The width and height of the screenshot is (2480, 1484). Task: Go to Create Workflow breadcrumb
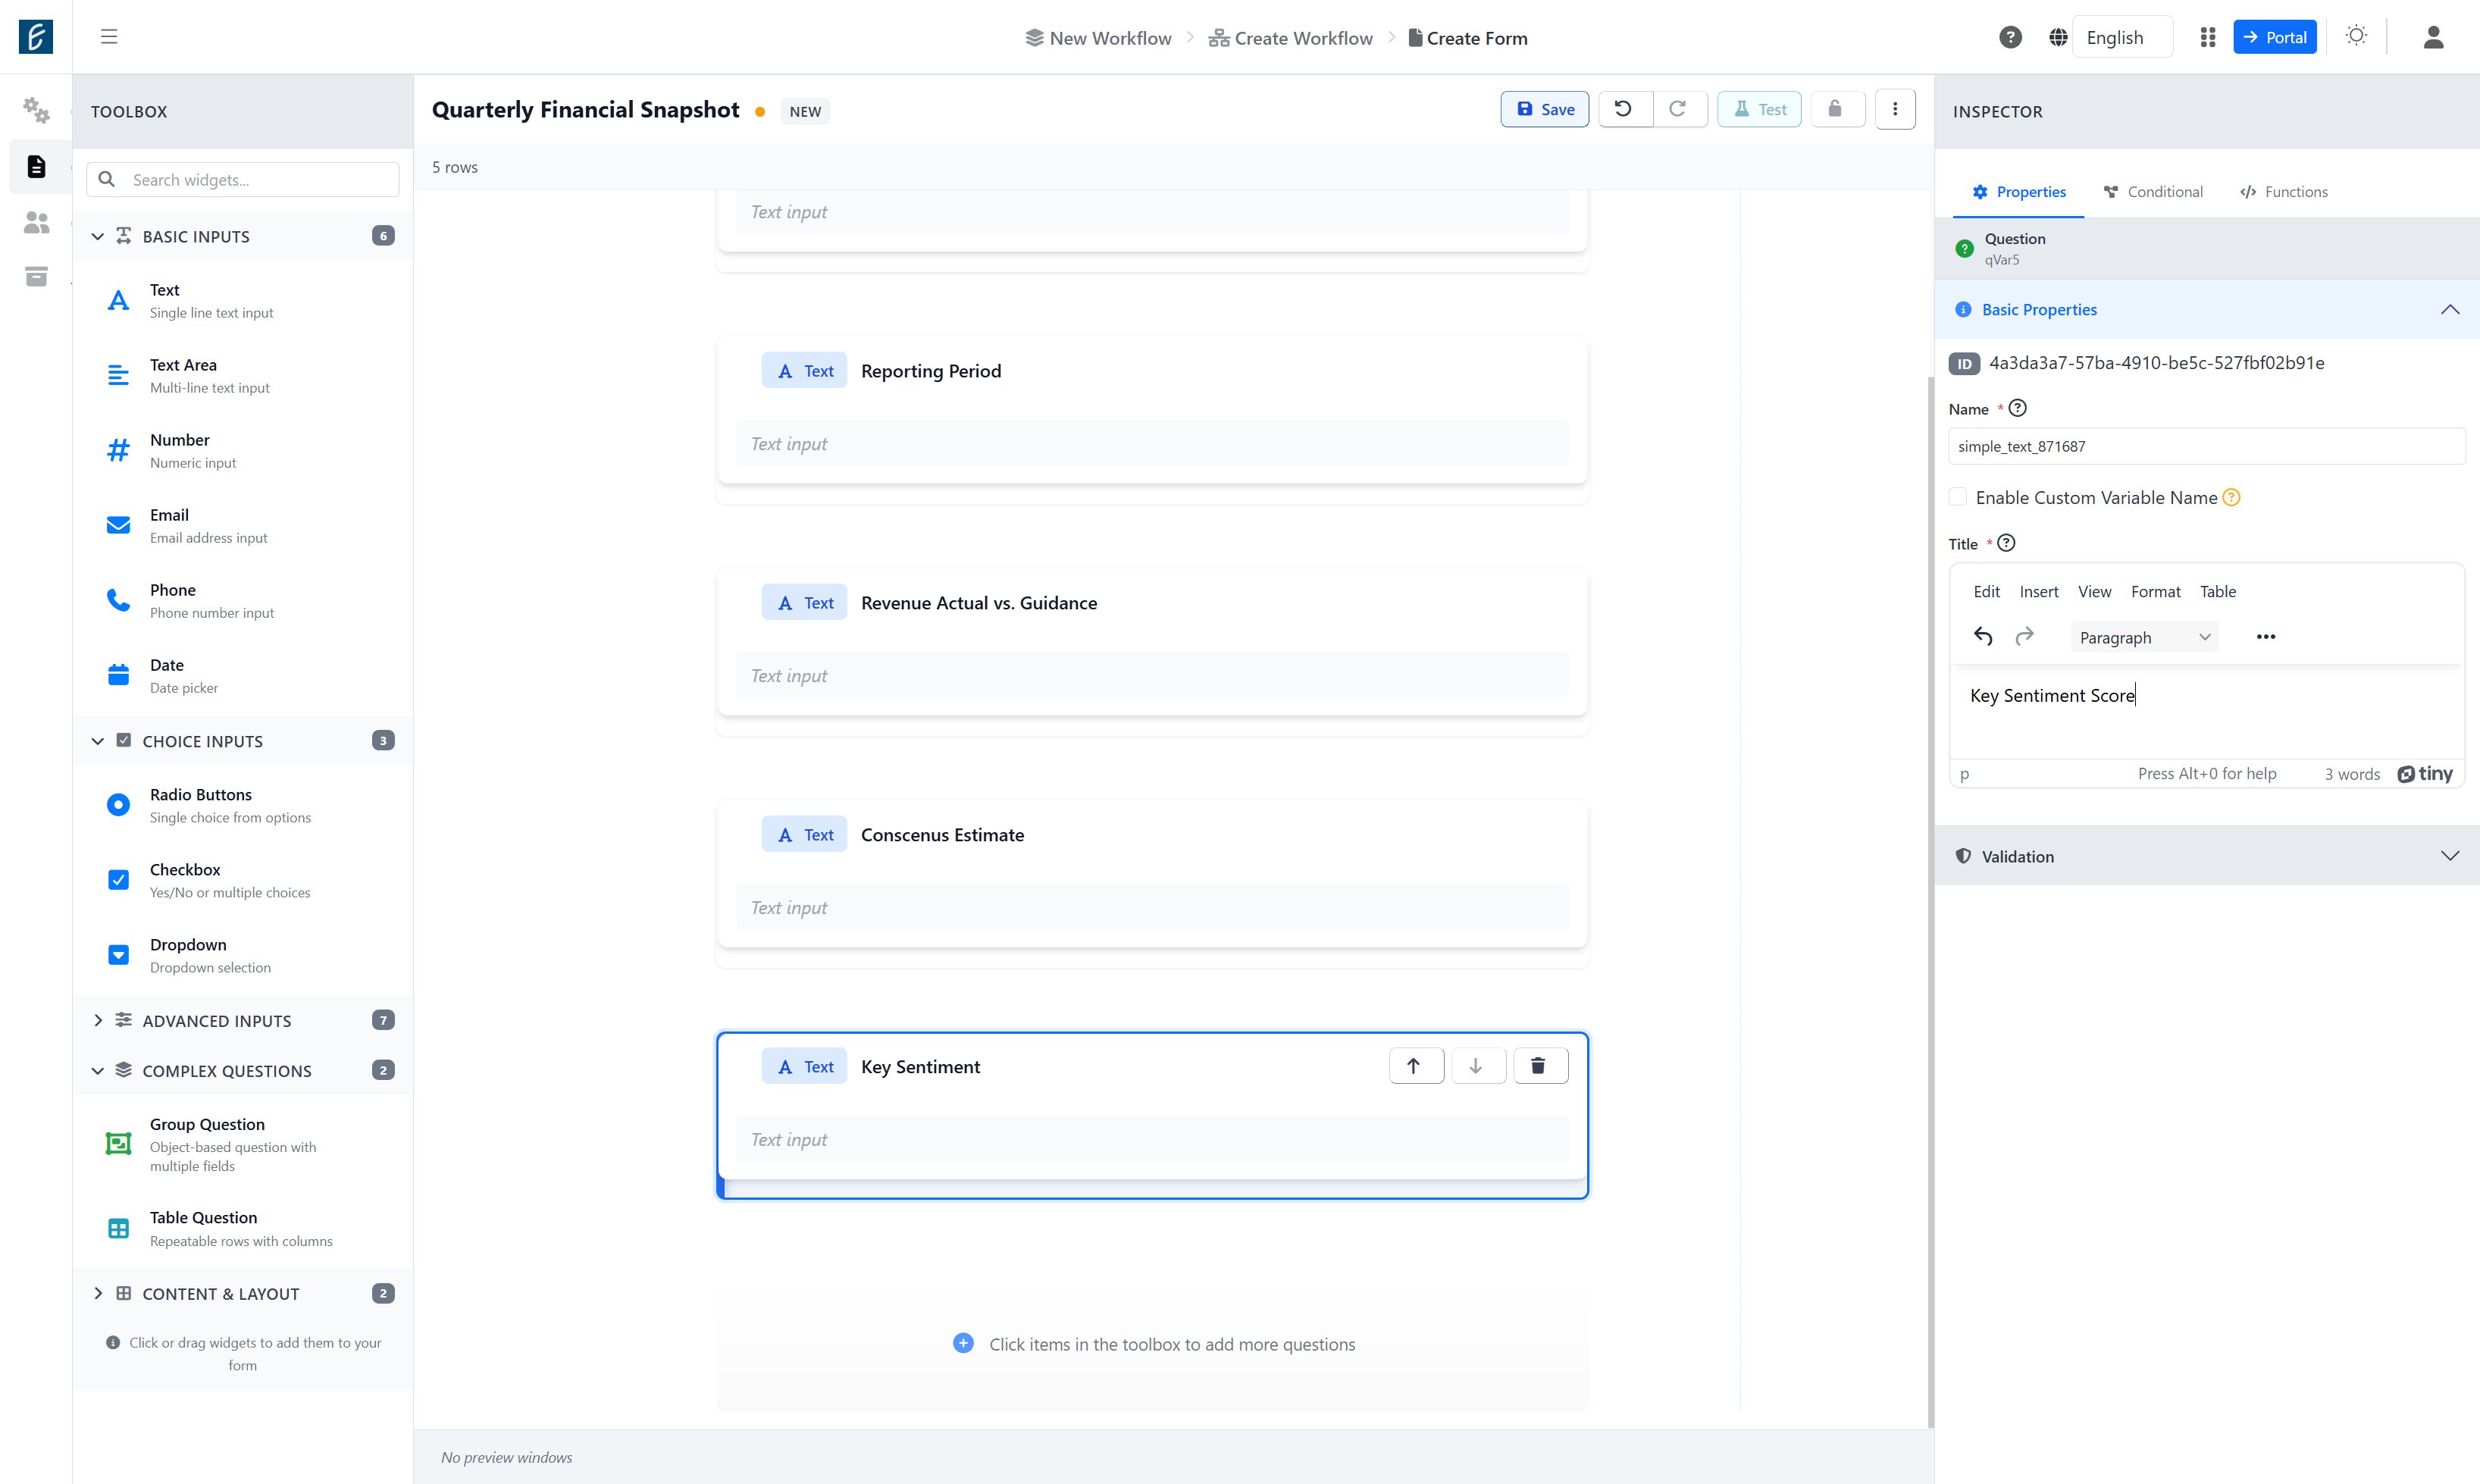tap(1290, 38)
